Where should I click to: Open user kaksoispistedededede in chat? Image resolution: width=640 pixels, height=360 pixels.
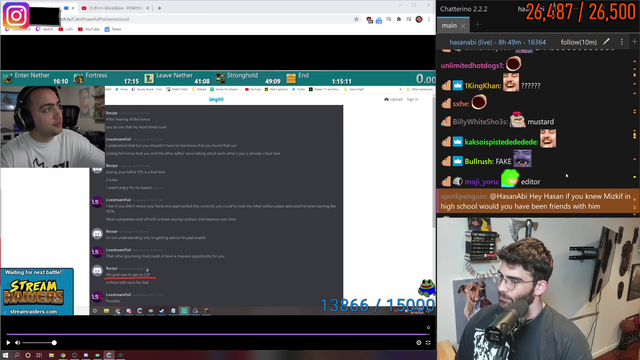coord(501,142)
